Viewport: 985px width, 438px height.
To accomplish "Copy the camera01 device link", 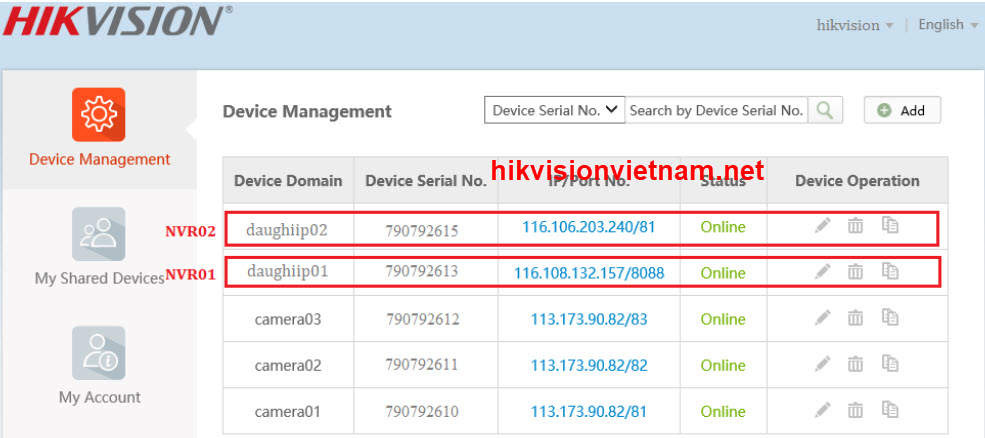I will point(890,410).
